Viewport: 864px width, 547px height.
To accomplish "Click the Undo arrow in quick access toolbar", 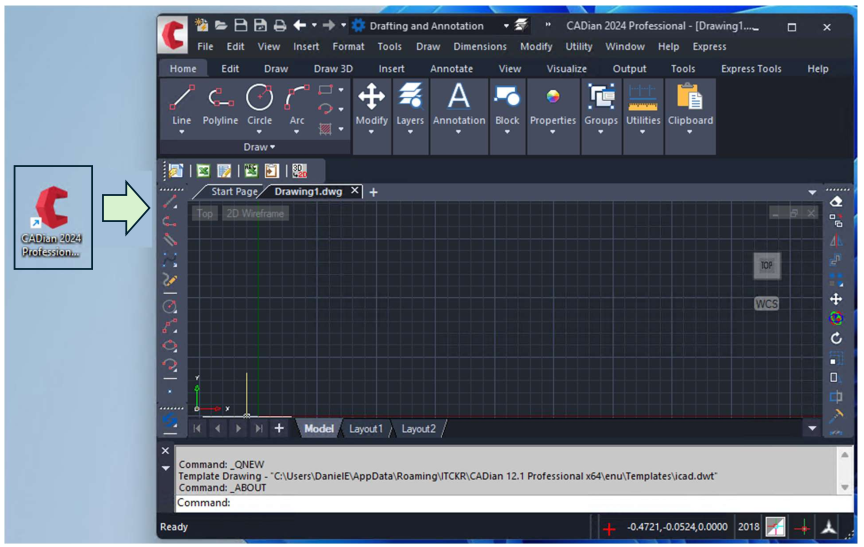I will tap(299, 25).
